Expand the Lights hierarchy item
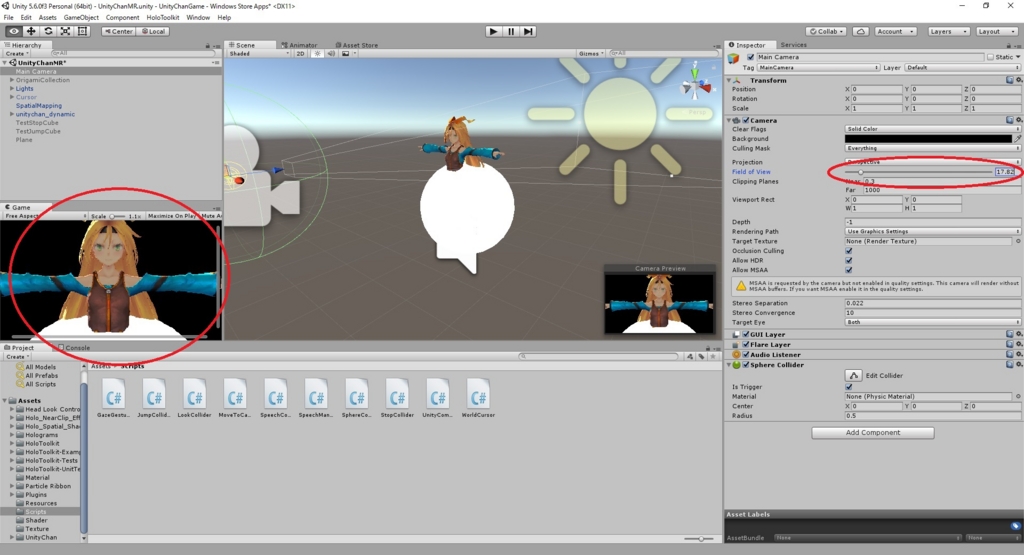This screenshot has width=1024, height=555. pyautogui.click(x=12, y=88)
